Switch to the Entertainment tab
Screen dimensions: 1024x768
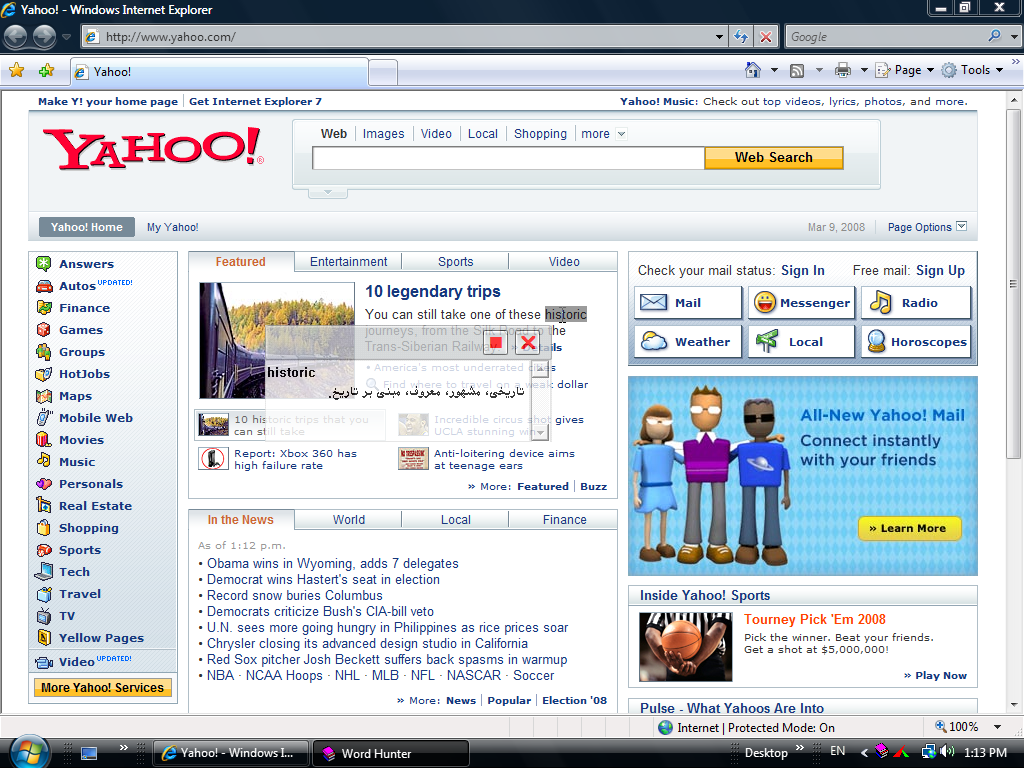point(348,261)
